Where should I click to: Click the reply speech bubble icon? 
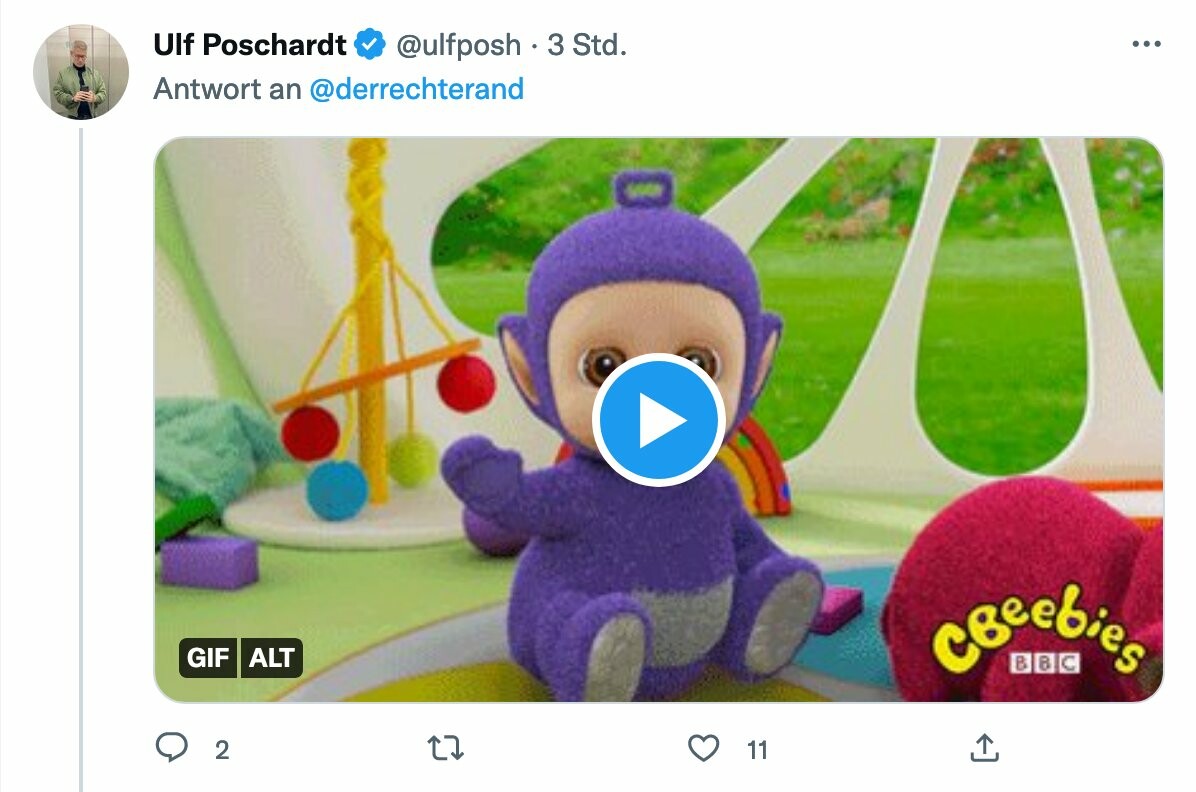(x=172, y=747)
